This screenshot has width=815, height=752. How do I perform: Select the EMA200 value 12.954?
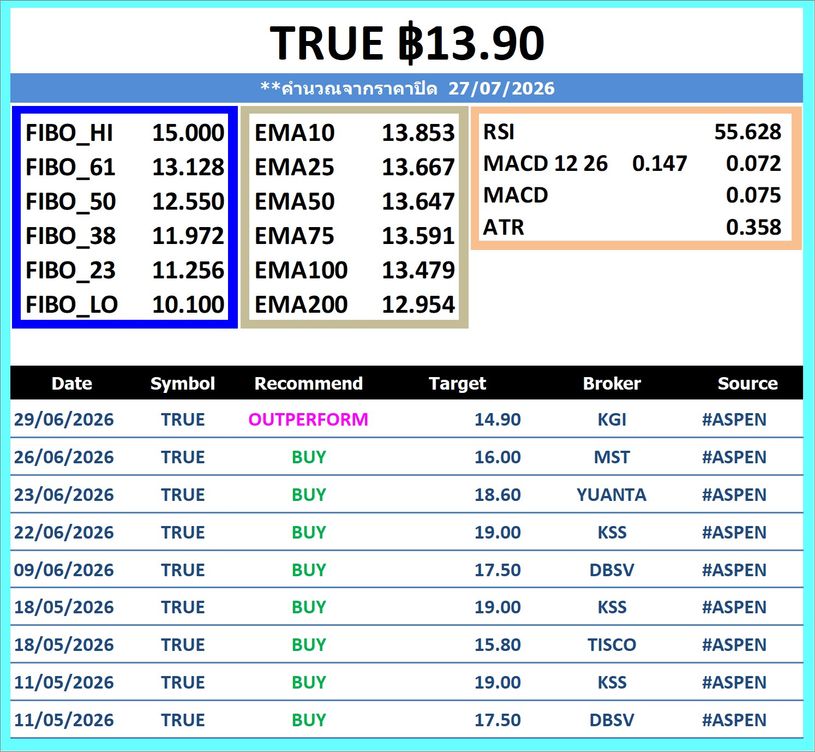tap(418, 304)
